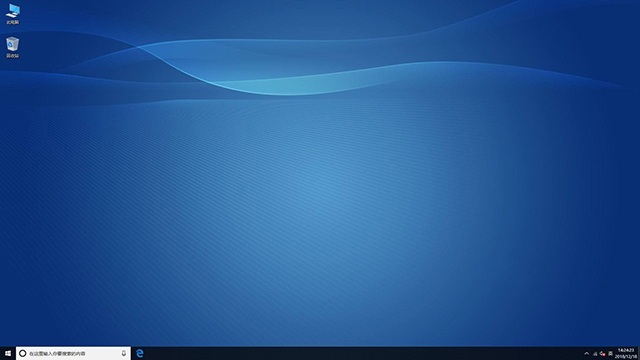Image resolution: width=640 pixels, height=360 pixels.
Task: Activate the microphone voice search icon
Action: [124, 353]
